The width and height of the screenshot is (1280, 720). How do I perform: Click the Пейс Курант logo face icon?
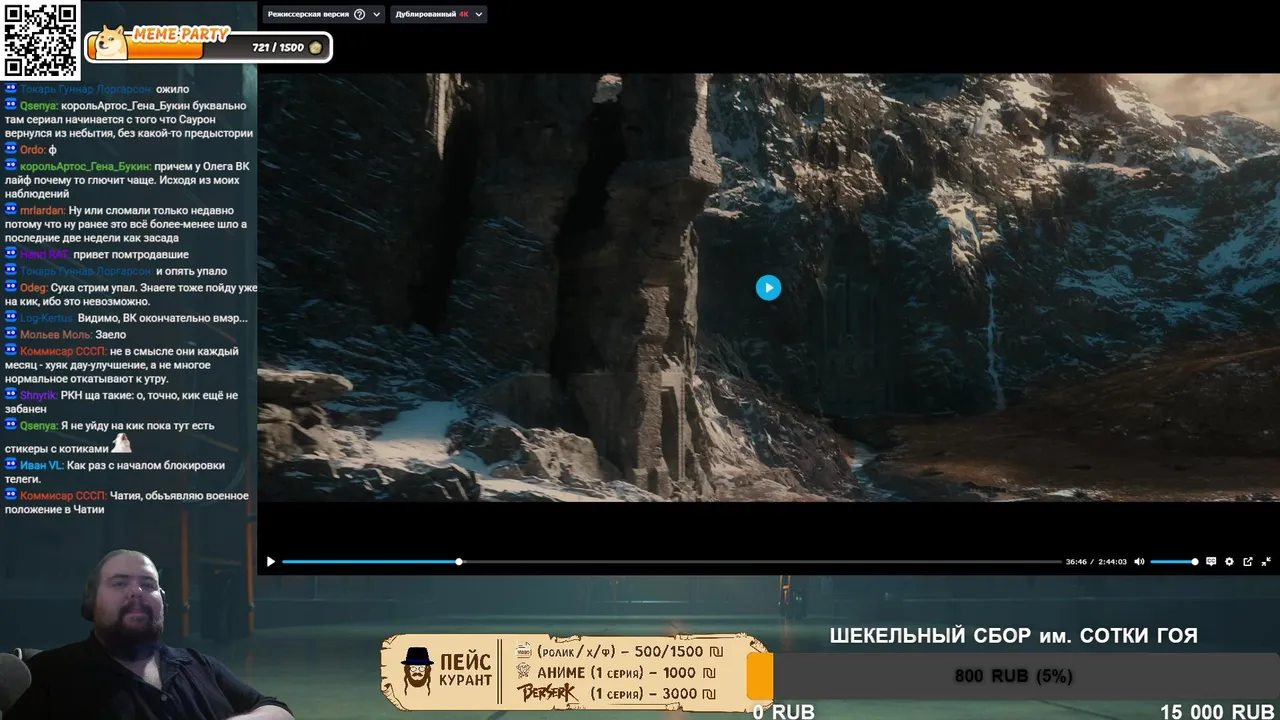click(x=417, y=671)
